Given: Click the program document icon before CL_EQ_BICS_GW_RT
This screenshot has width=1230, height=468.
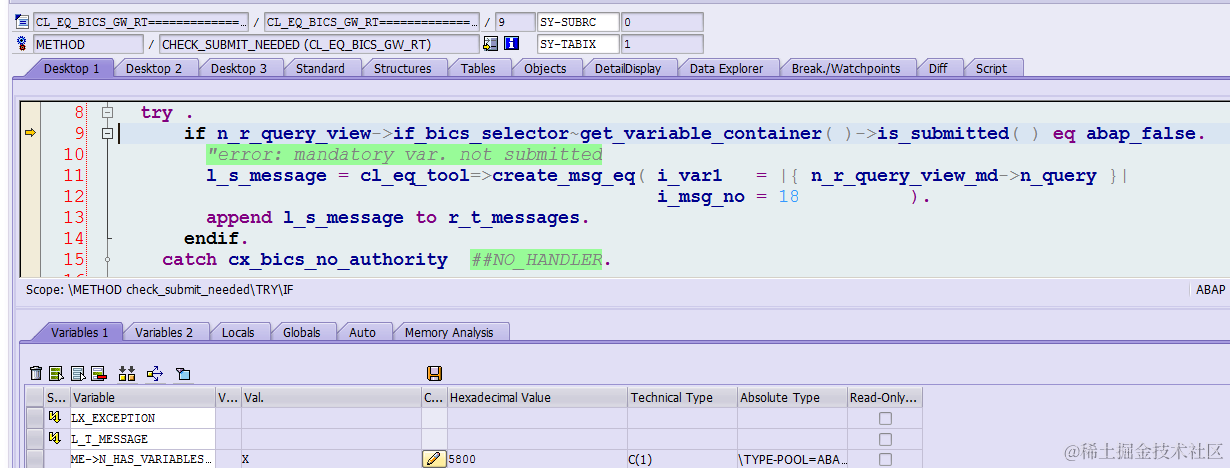Looking at the screenshot, I should point(23,21).
